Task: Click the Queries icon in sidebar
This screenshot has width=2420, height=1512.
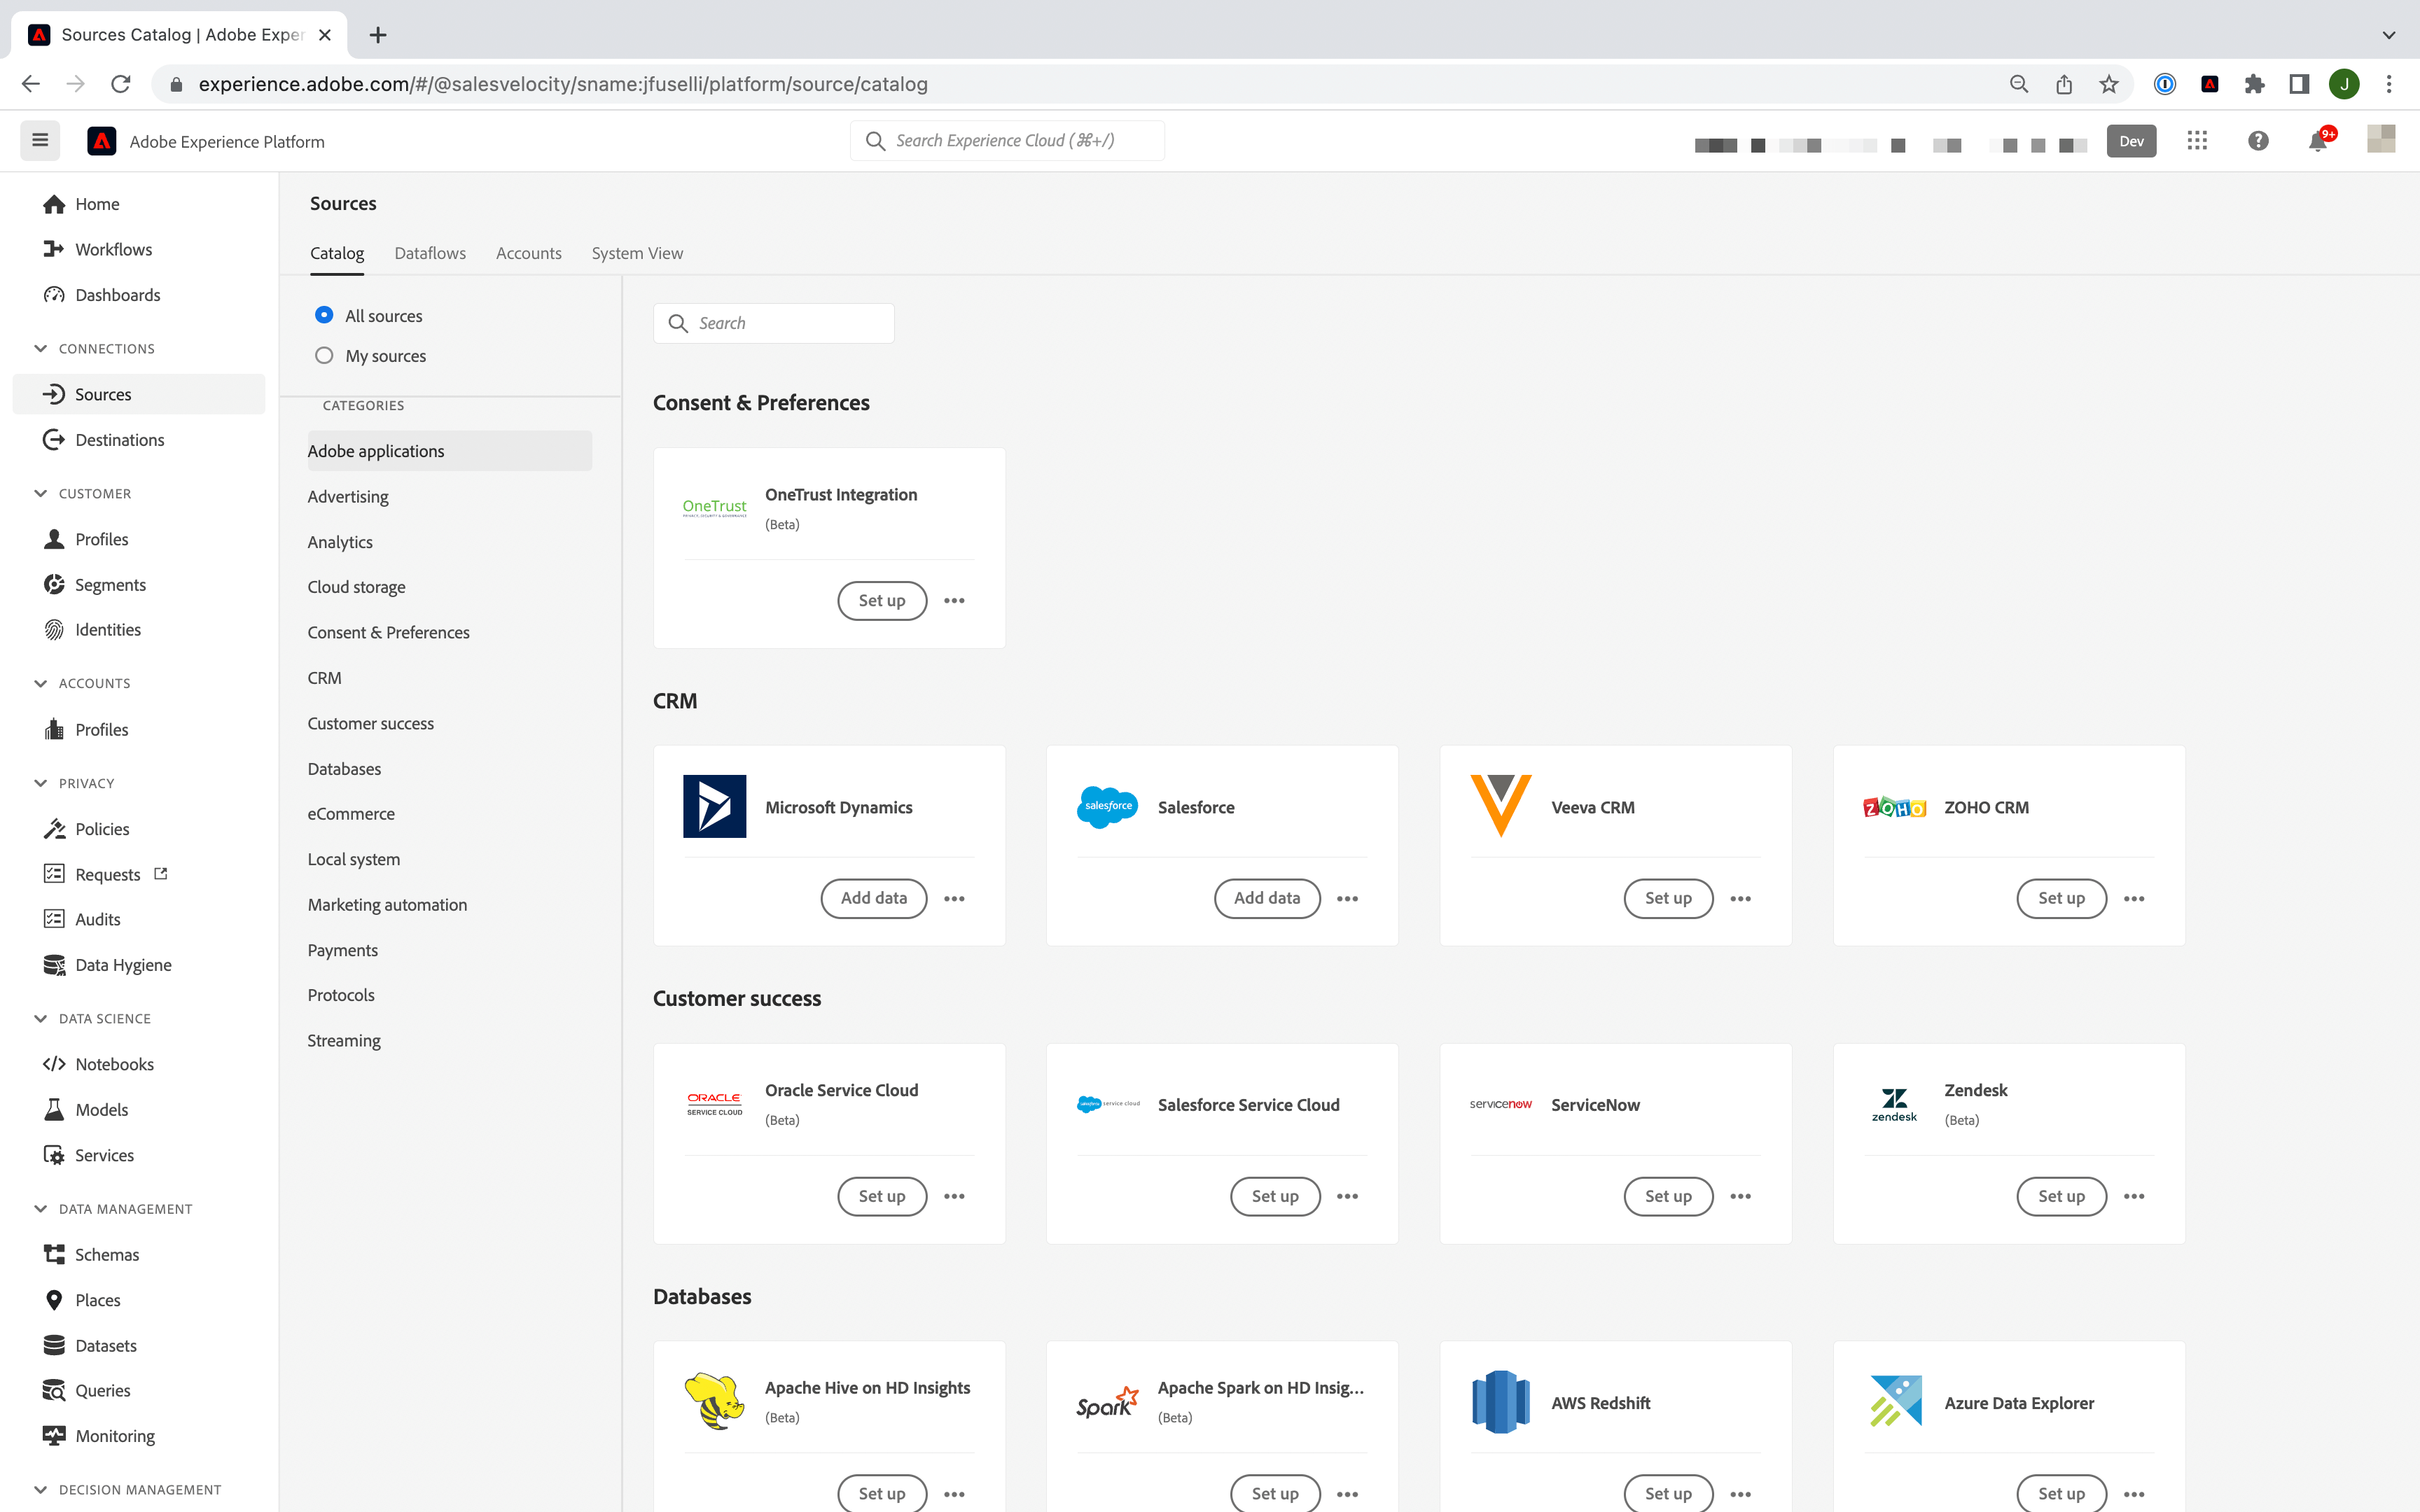Action: (54, 1388)
